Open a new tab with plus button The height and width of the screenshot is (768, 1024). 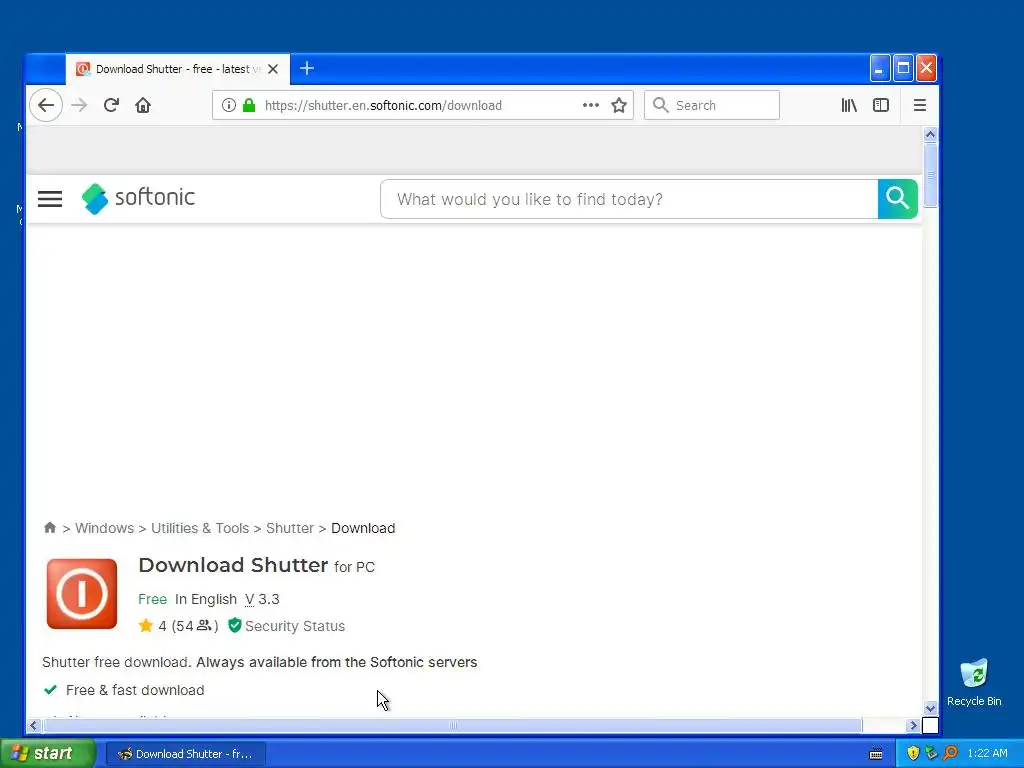(x=306, y=68)
